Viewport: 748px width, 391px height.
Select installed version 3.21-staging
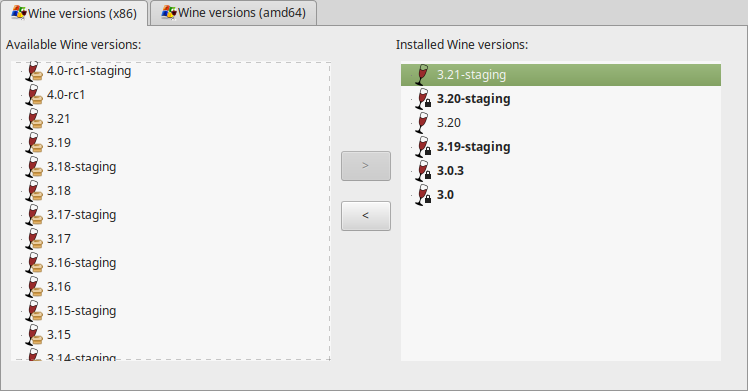click(x=561, y=75)
